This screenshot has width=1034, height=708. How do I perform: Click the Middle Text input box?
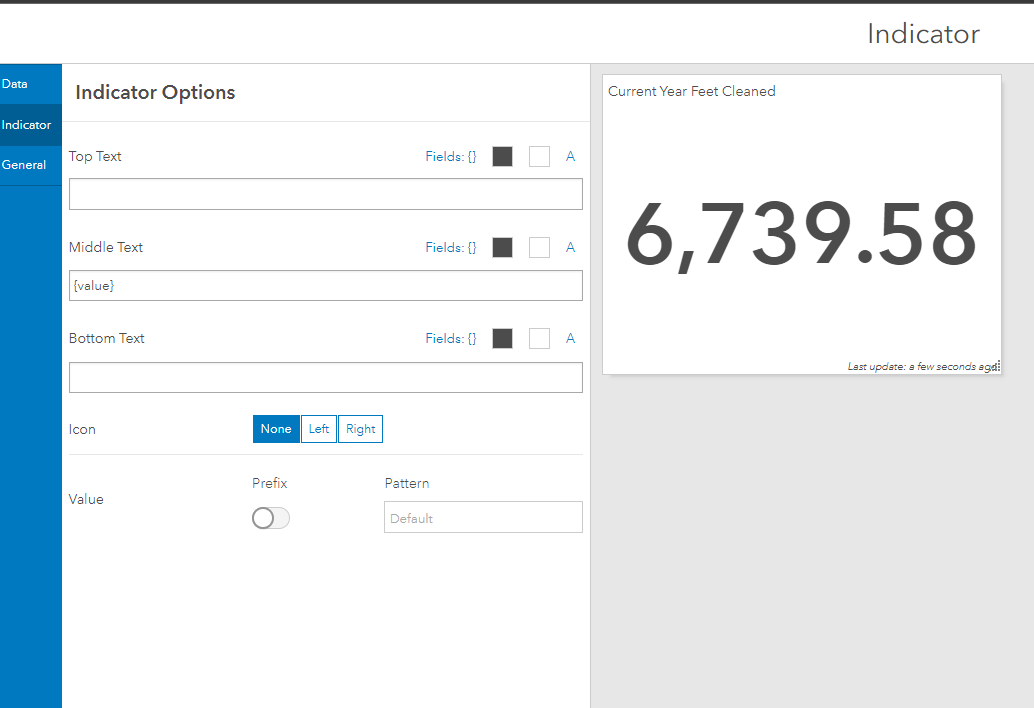click(x=325, y=286)
